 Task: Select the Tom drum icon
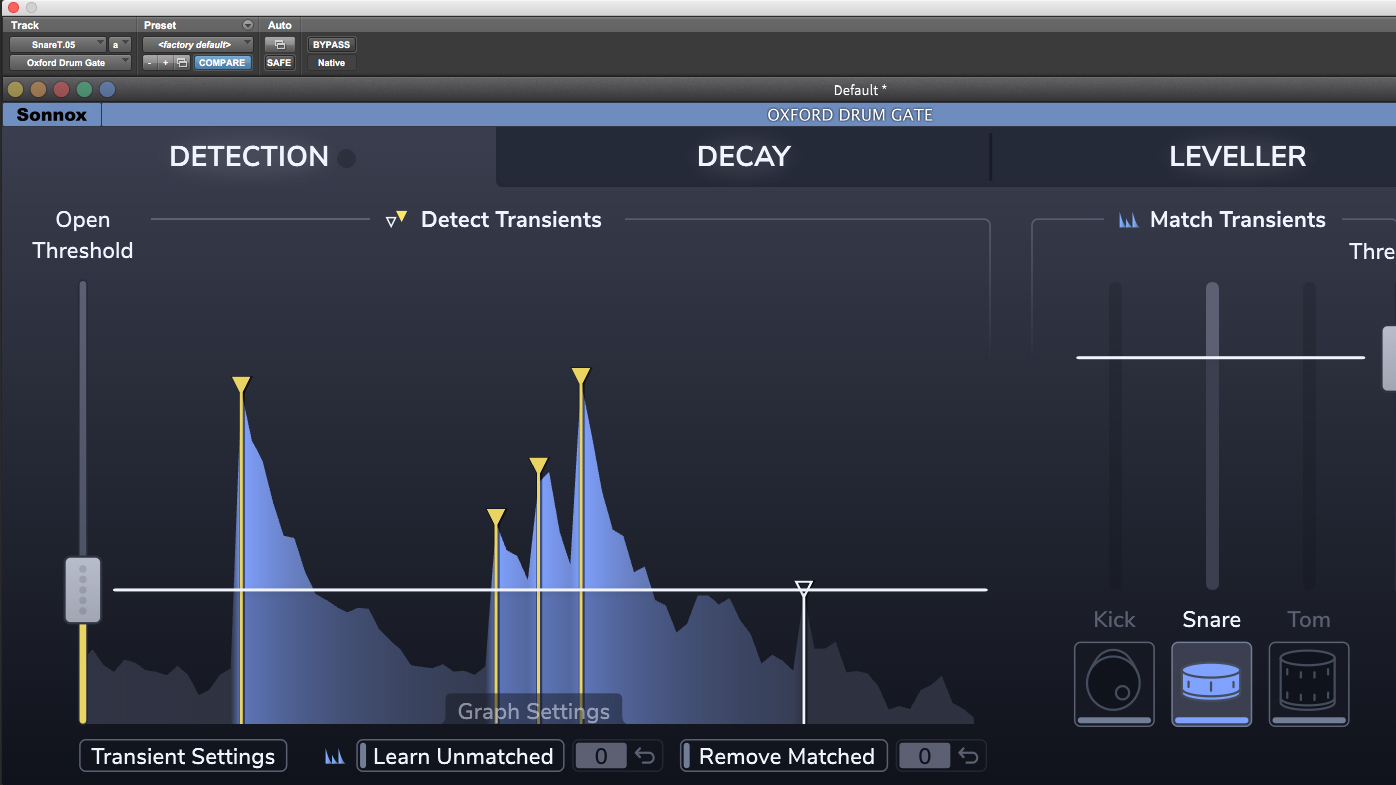[x=1308, y=684]
